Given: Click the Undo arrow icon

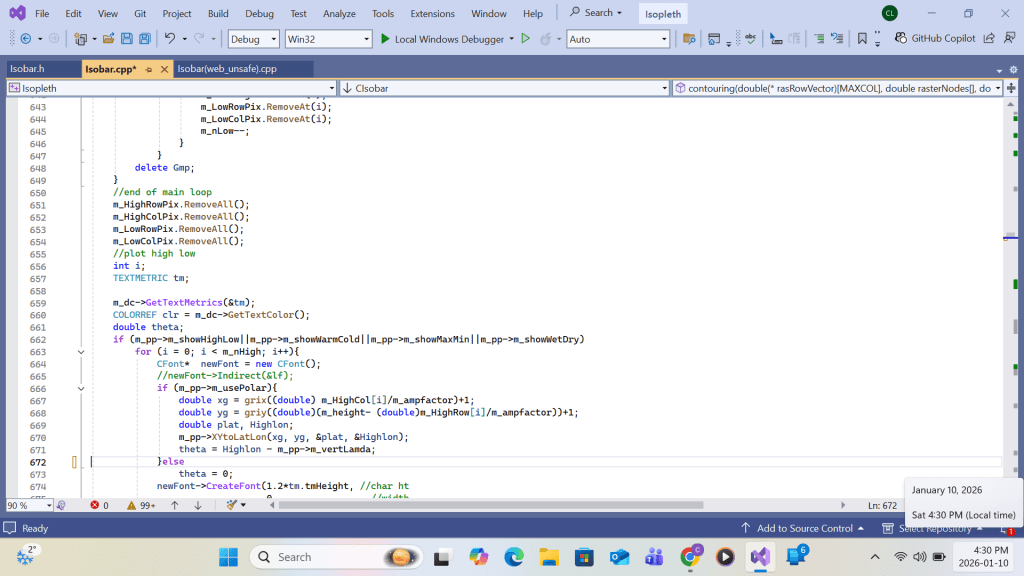Looking at the screenshot, I should (x=170, y=39).
